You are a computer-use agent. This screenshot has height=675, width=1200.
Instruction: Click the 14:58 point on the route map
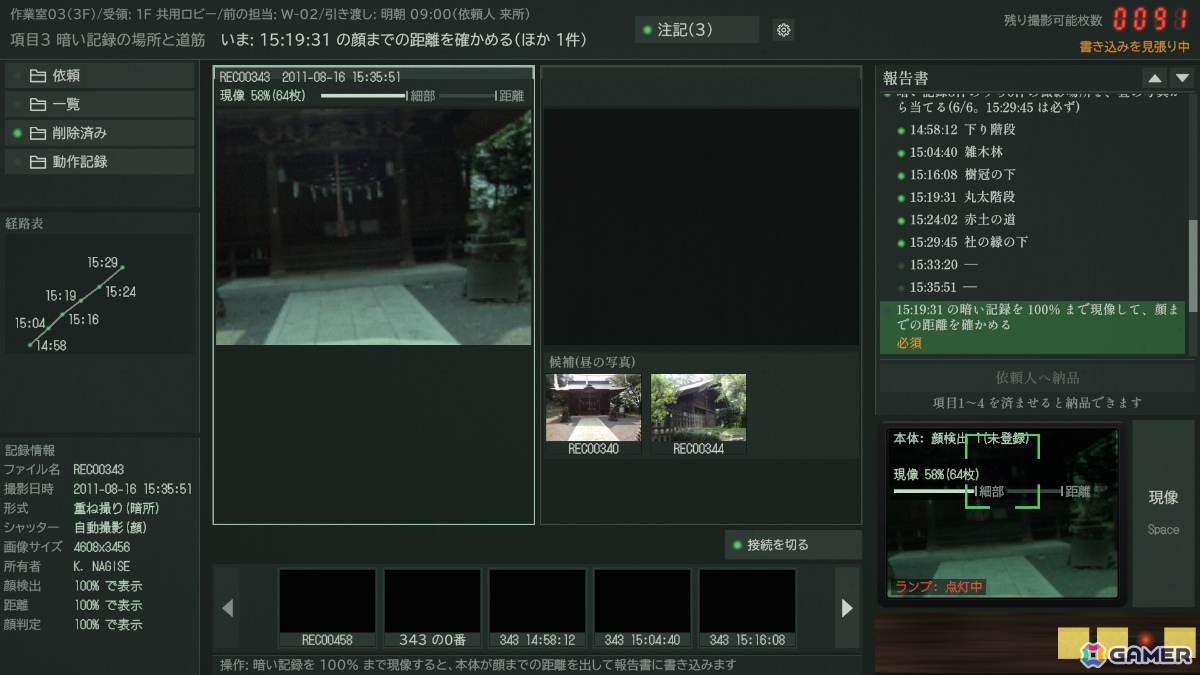click(30, 345)
